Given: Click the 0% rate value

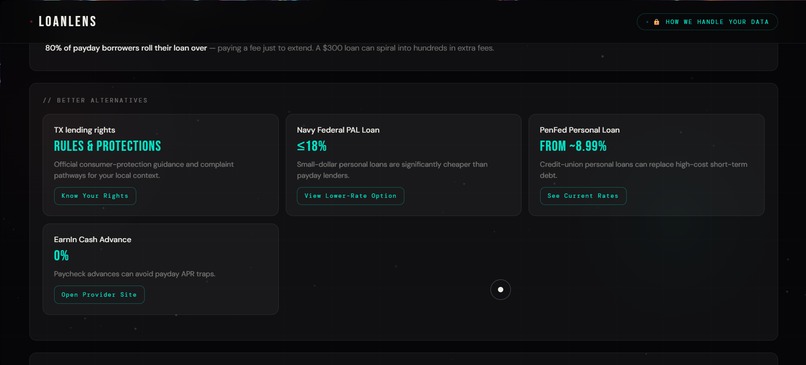Looking at the screenshot, I should pos(61,256).
